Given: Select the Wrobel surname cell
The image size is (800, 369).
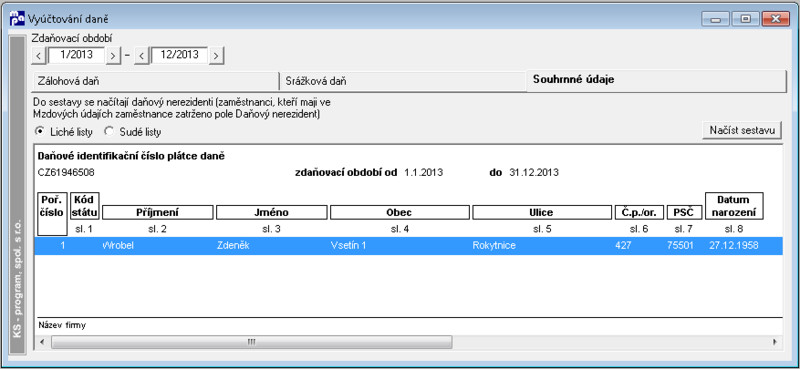Looking at the screenshot, I should coord(117,245).
